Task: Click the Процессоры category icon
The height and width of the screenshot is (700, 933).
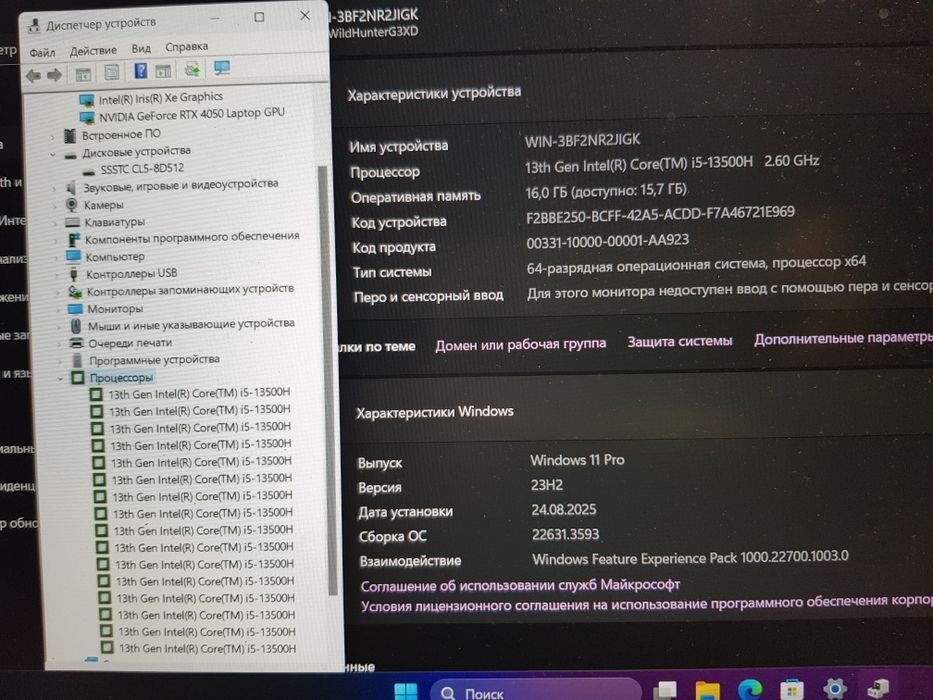Action: point(77,378)
